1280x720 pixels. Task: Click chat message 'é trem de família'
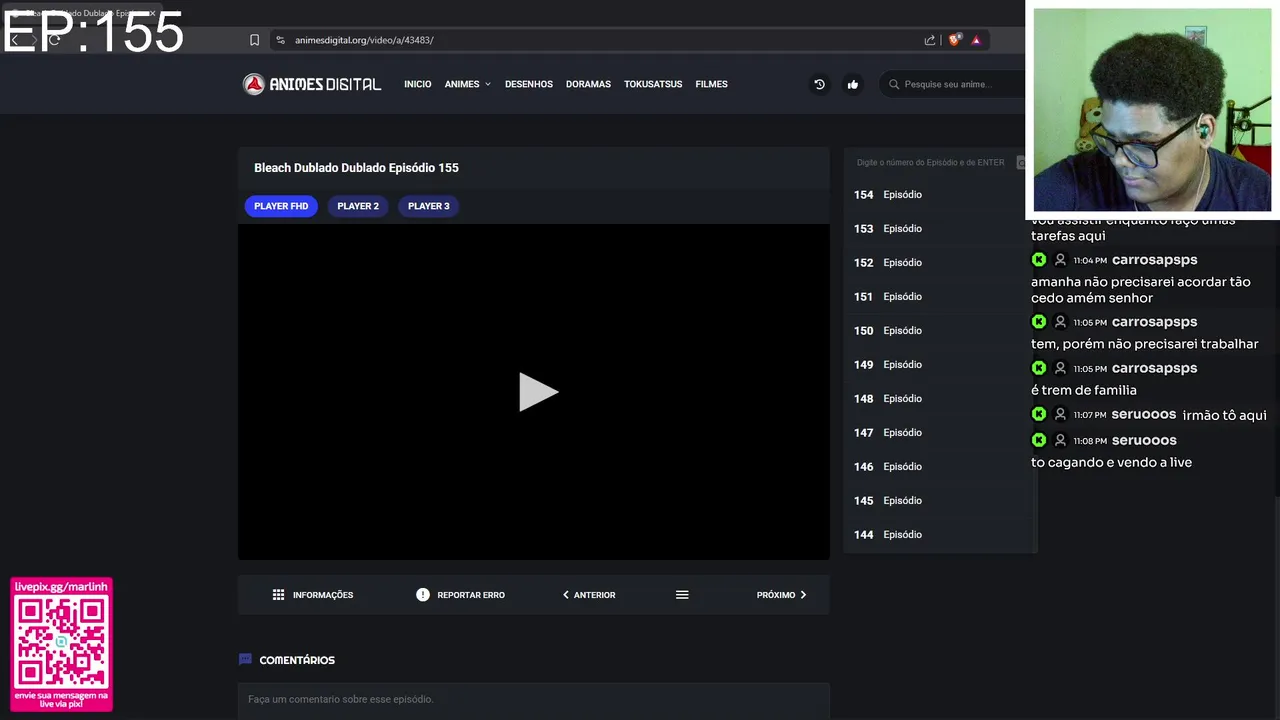(1084, 390)
